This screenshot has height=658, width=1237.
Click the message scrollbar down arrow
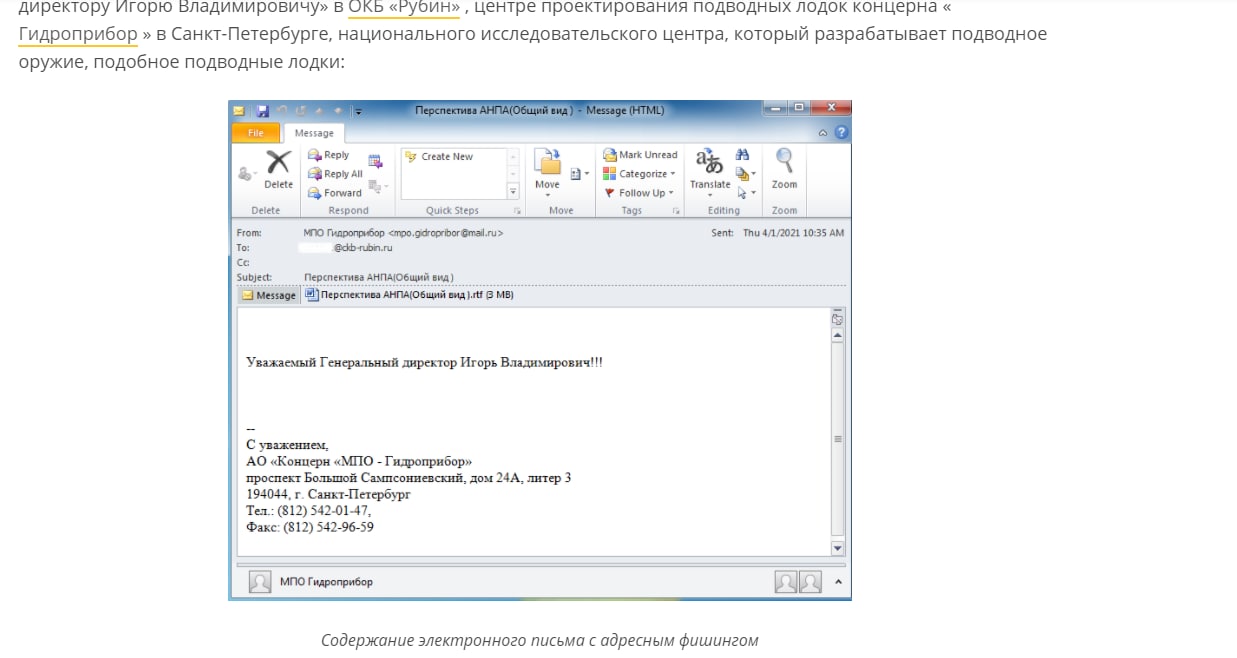pyautogui.click(x=838, y=548)
